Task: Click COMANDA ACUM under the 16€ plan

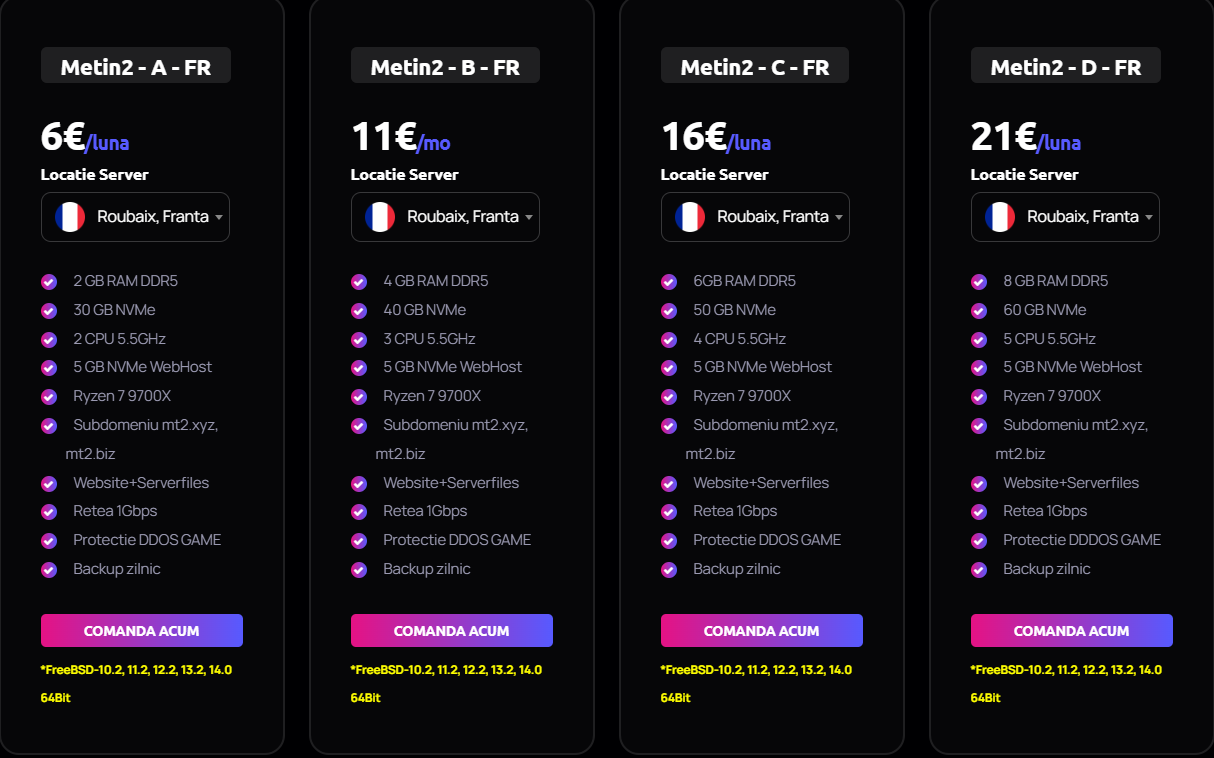Action: 762,631
